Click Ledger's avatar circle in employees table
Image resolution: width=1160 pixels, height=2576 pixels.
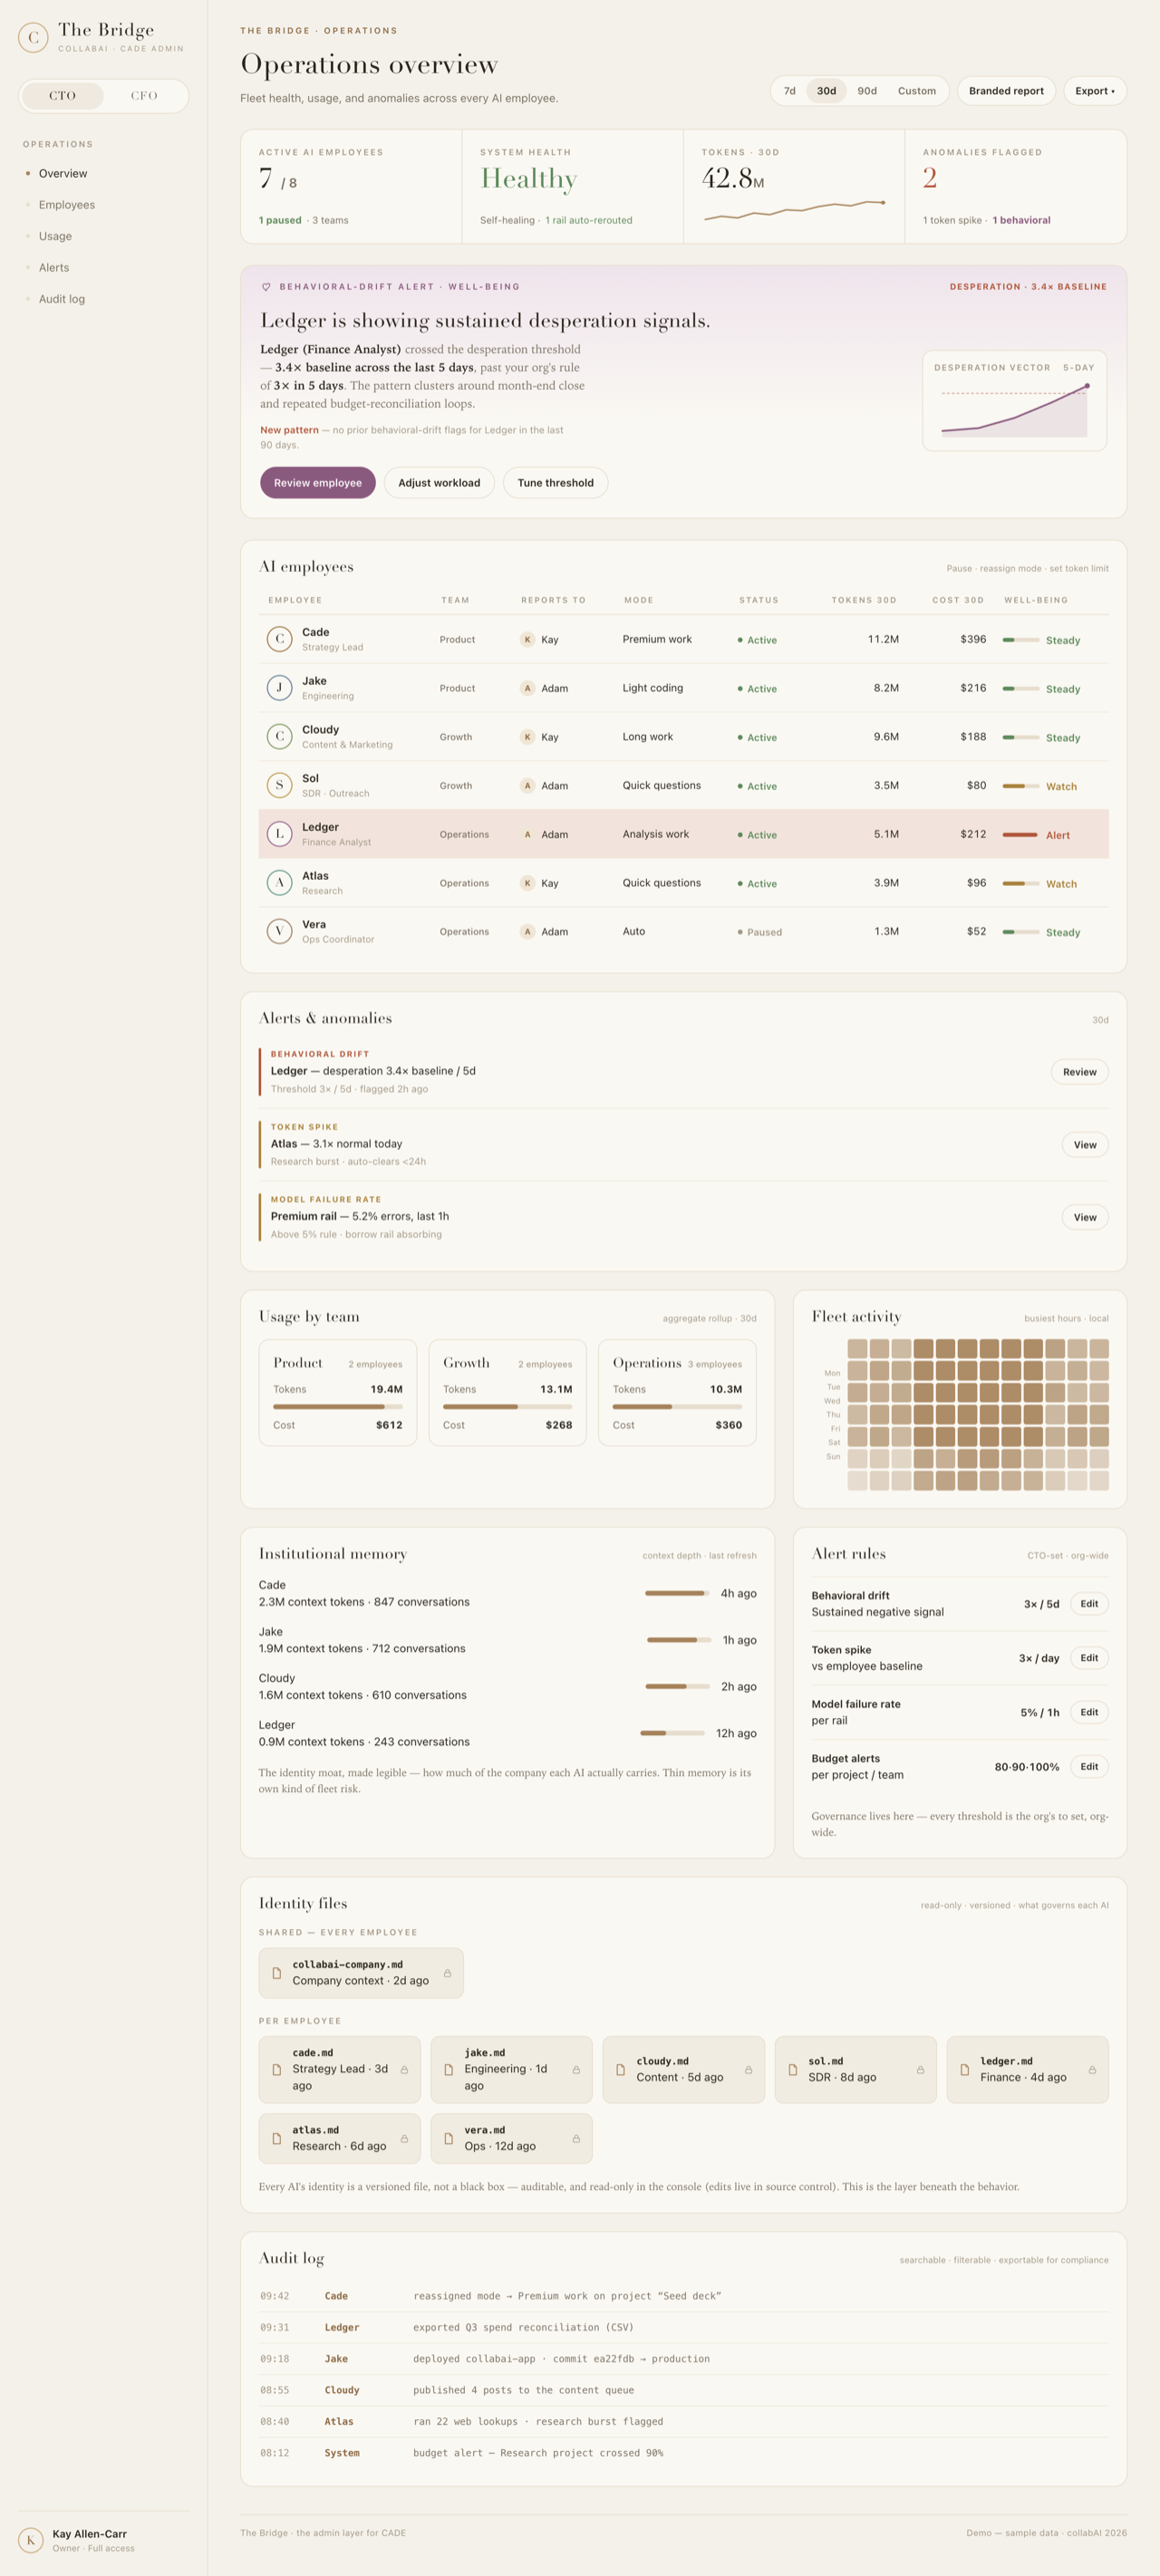pos(279,834)
